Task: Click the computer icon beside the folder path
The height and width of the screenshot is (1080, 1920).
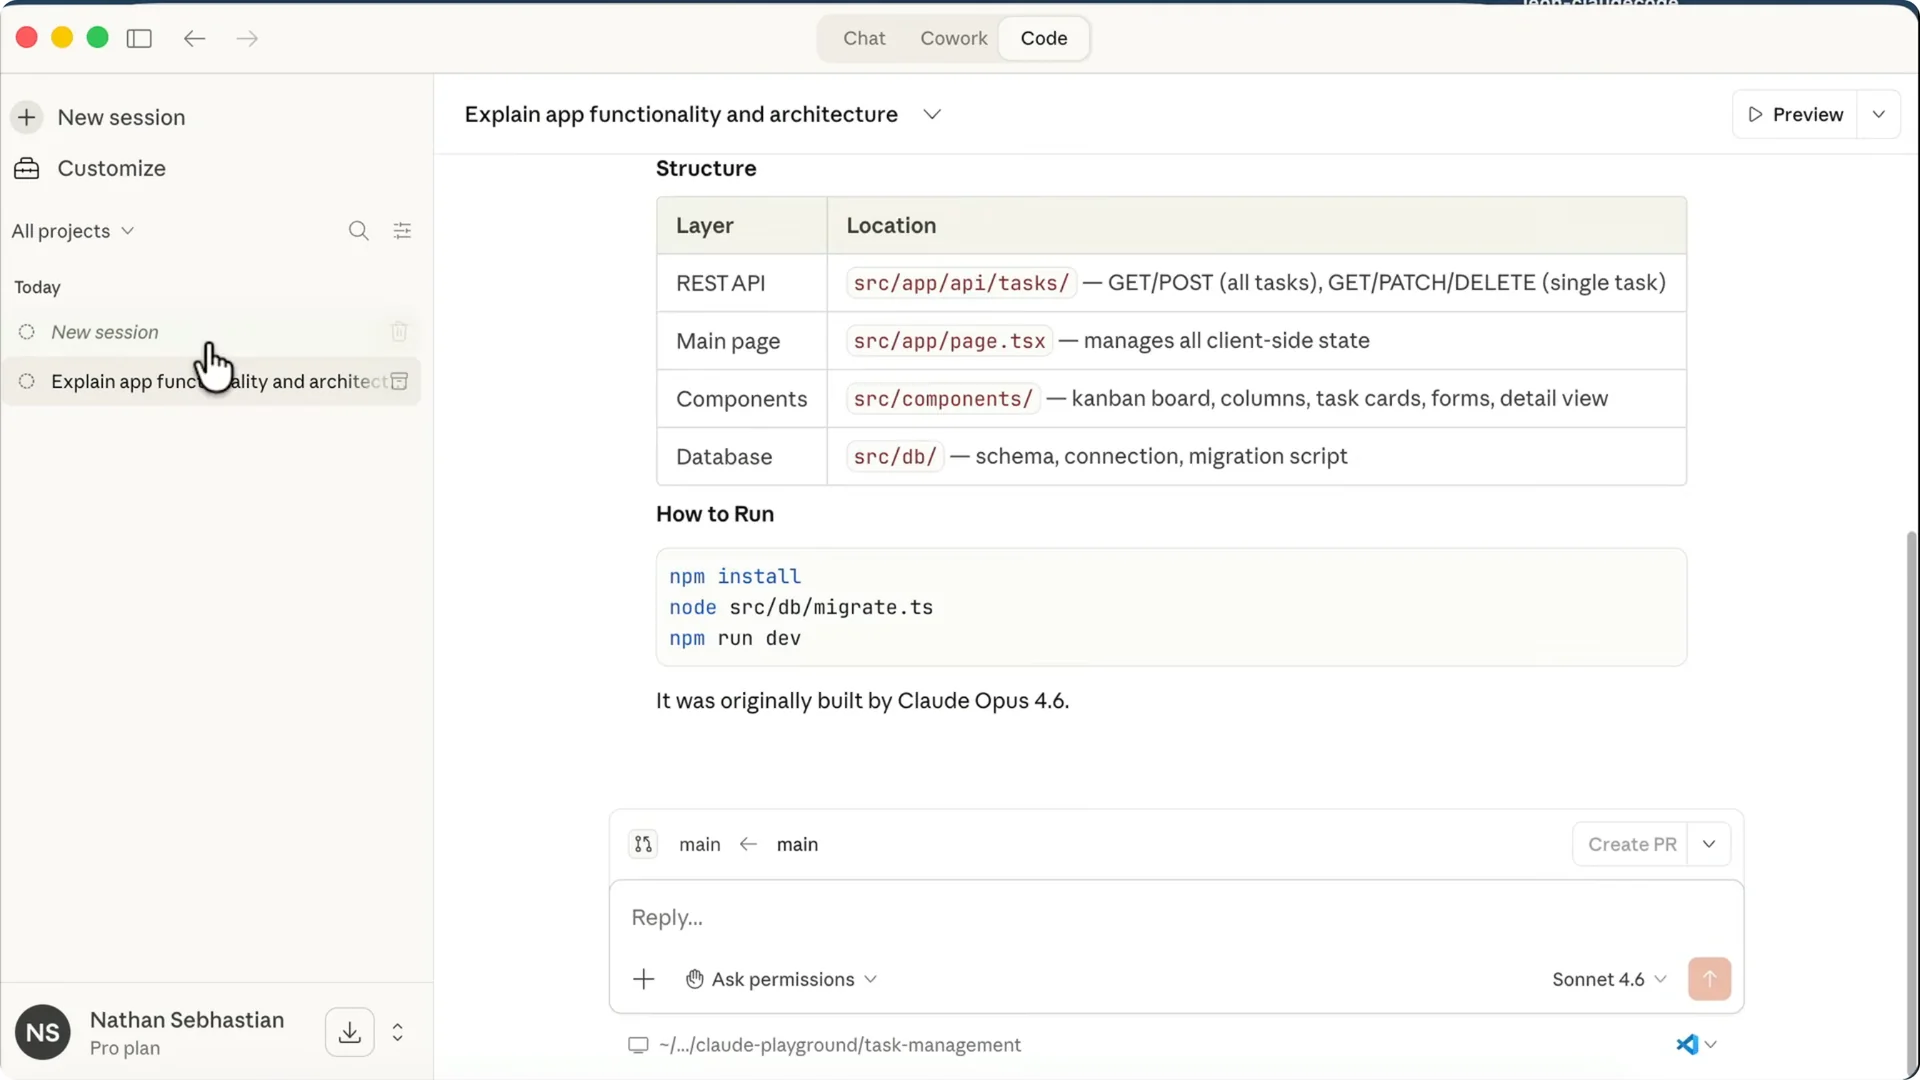Action: [638, 1045]
